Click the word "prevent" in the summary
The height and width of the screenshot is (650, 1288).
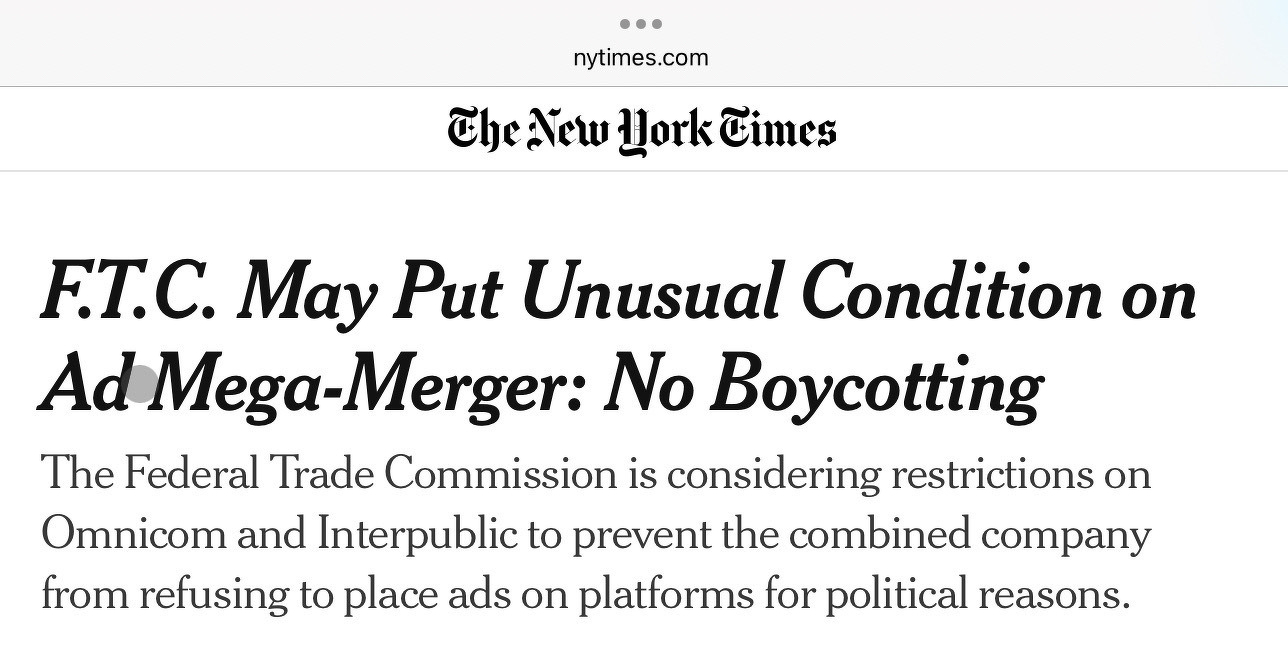coord(648,534)
